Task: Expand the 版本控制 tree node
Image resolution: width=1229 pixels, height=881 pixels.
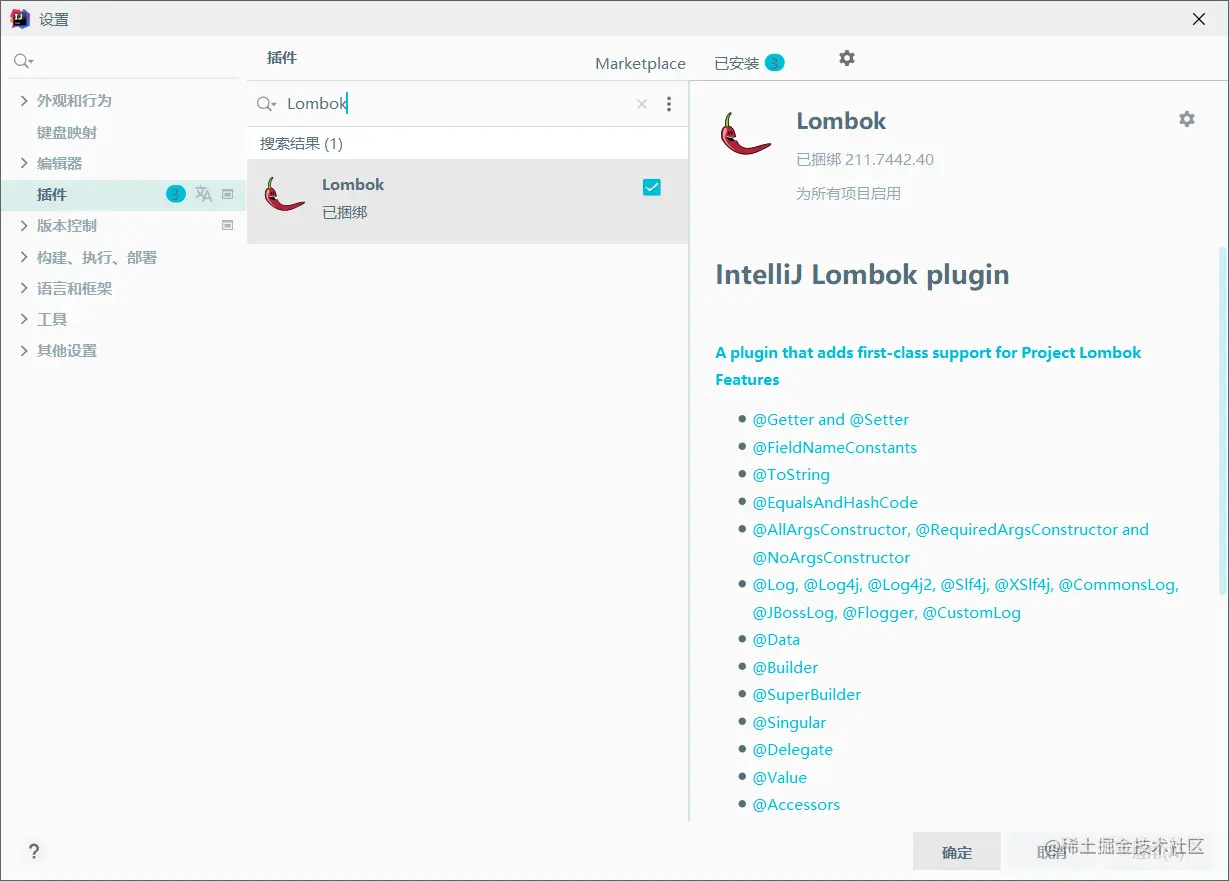Action: tap(24, 225)
